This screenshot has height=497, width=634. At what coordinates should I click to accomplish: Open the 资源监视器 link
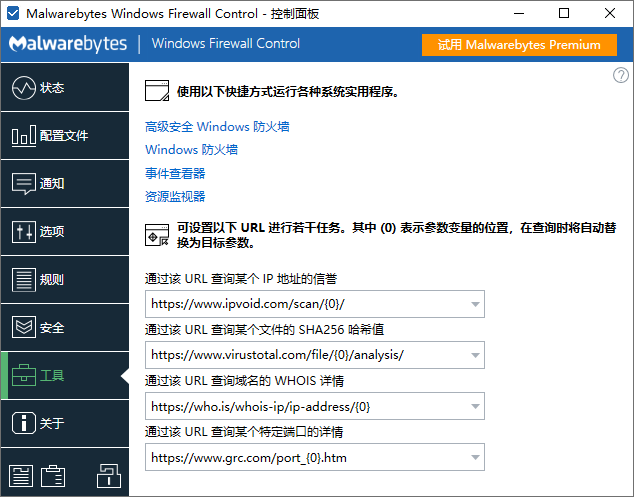click(175, 197)
